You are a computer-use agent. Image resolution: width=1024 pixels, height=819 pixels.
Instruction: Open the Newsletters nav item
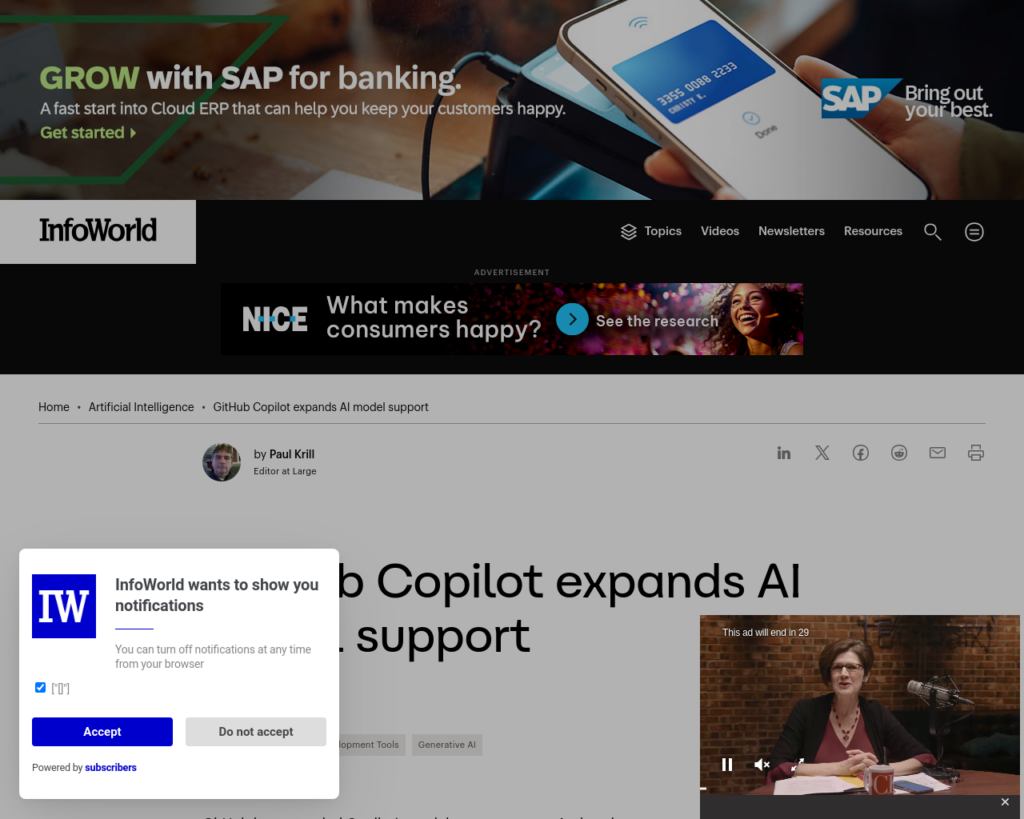pos(792,231)
